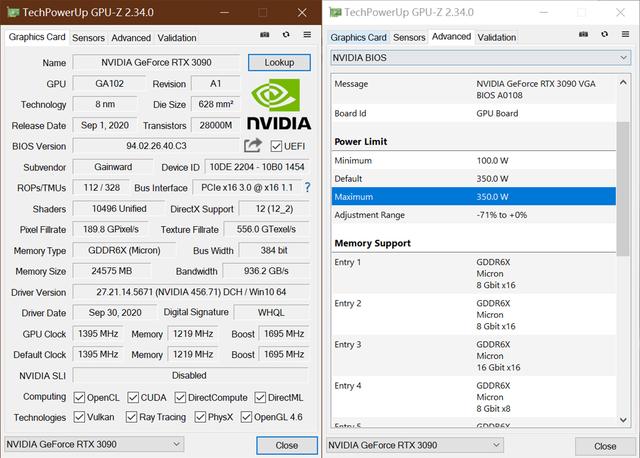The height and width of the screenshot is (458, 640).
Task: Select the Message BIOS row
Action: click(x=473, y=89)
